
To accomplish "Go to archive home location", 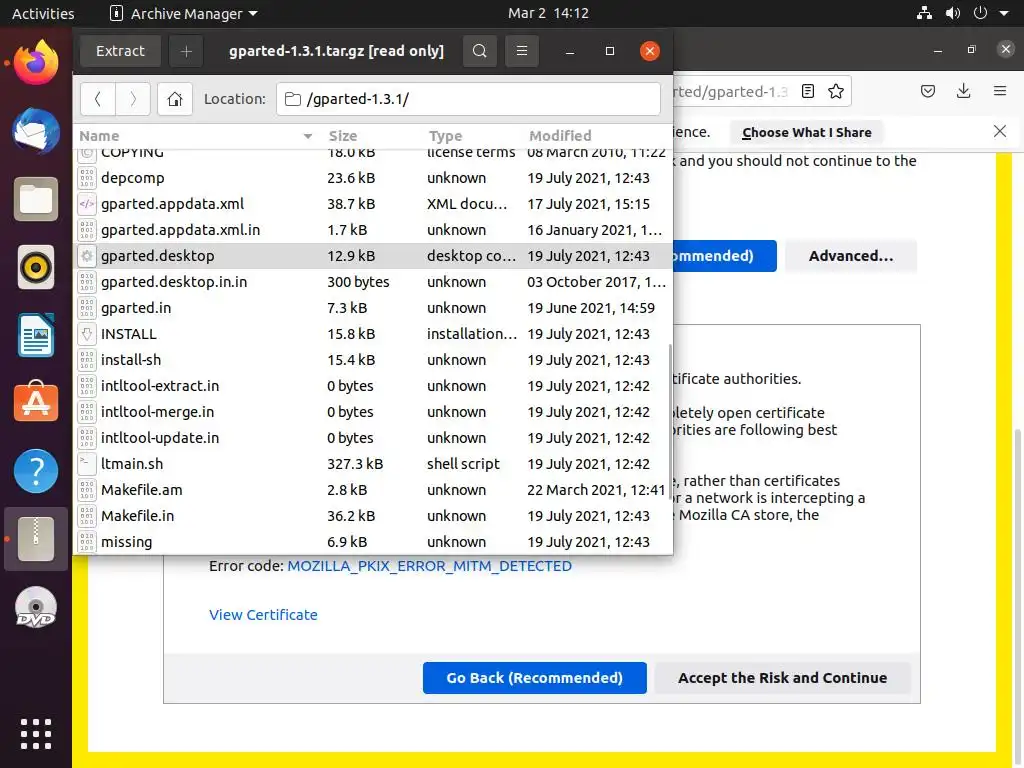I will click(174, 99).
